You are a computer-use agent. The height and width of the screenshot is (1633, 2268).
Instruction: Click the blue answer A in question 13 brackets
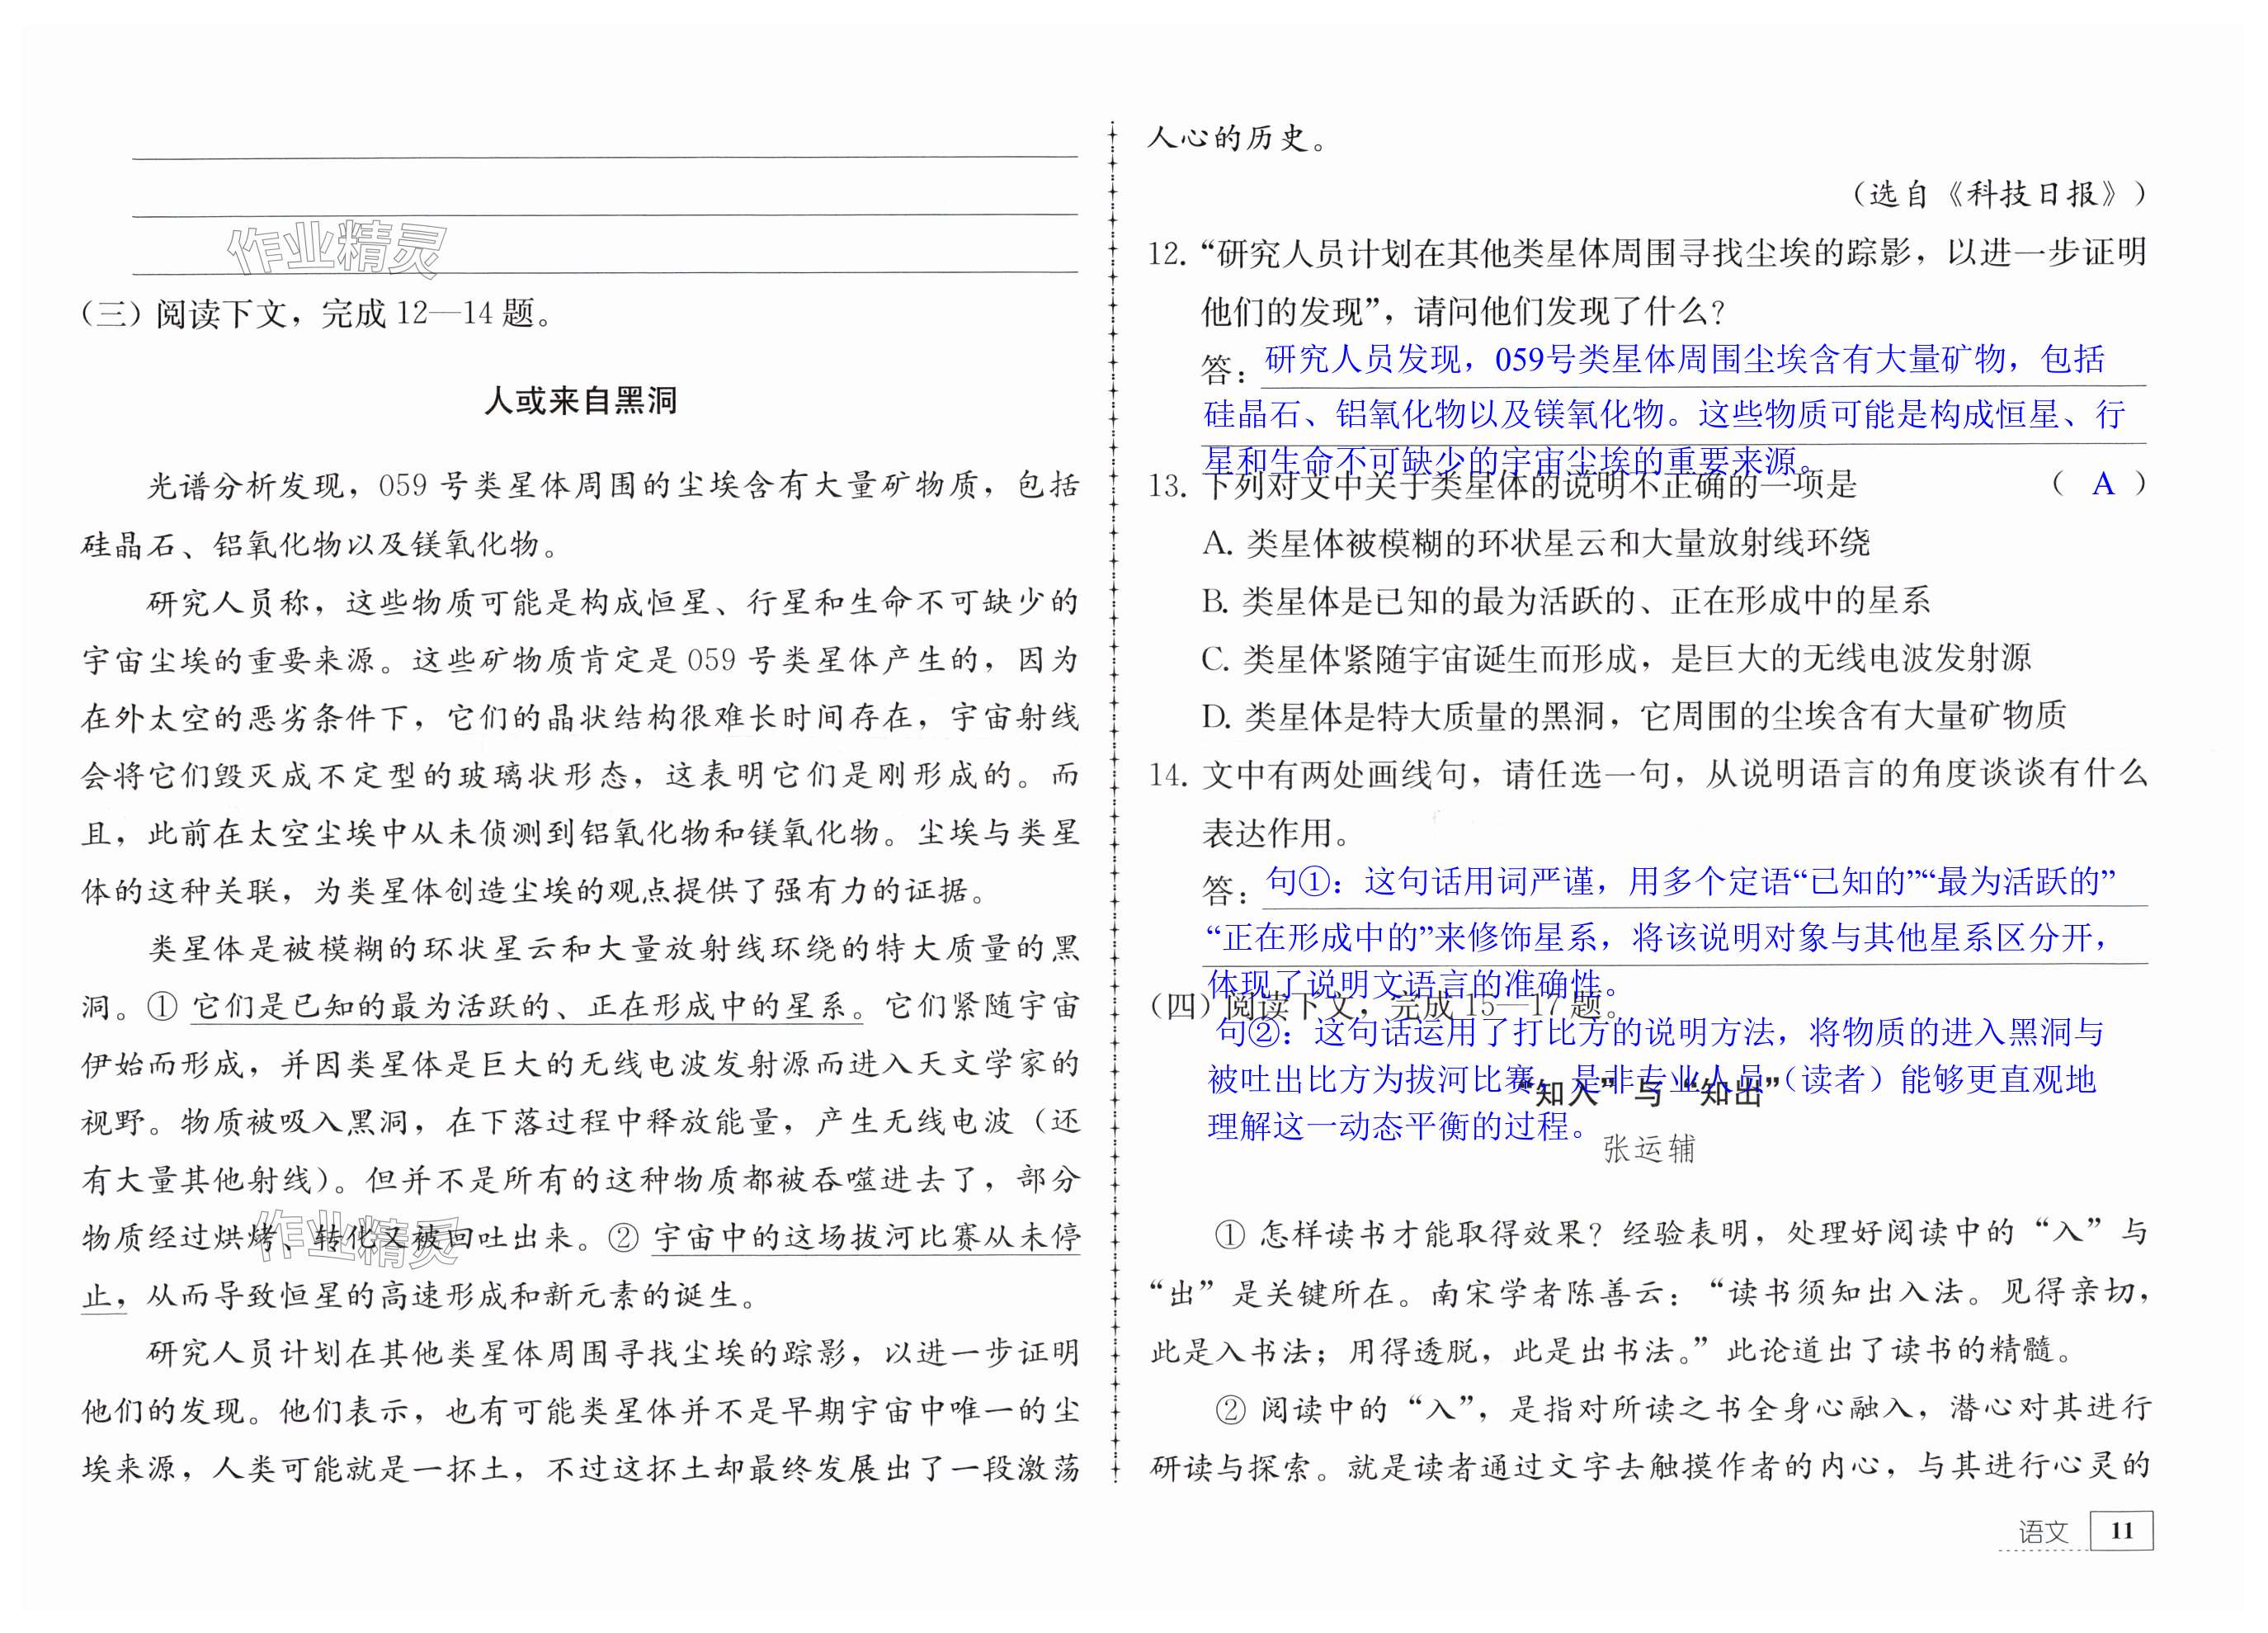[x=2103, y=485]
